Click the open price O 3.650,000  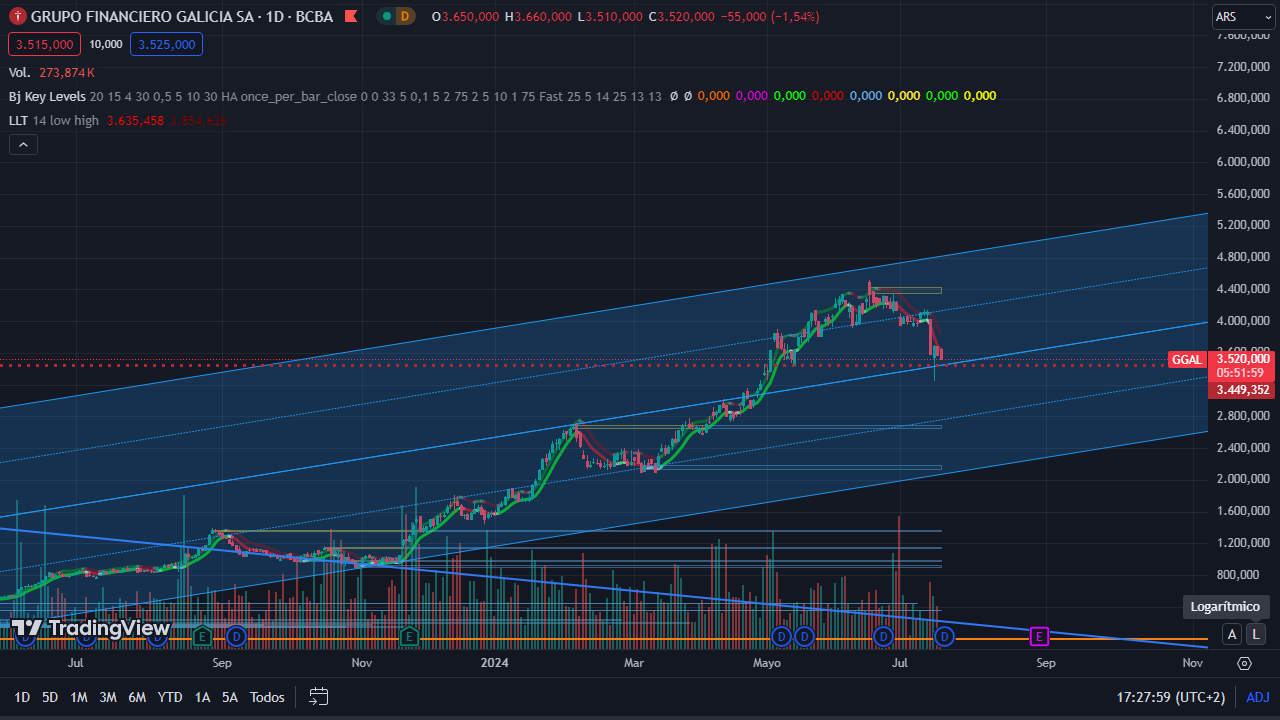tap(465, 17)
